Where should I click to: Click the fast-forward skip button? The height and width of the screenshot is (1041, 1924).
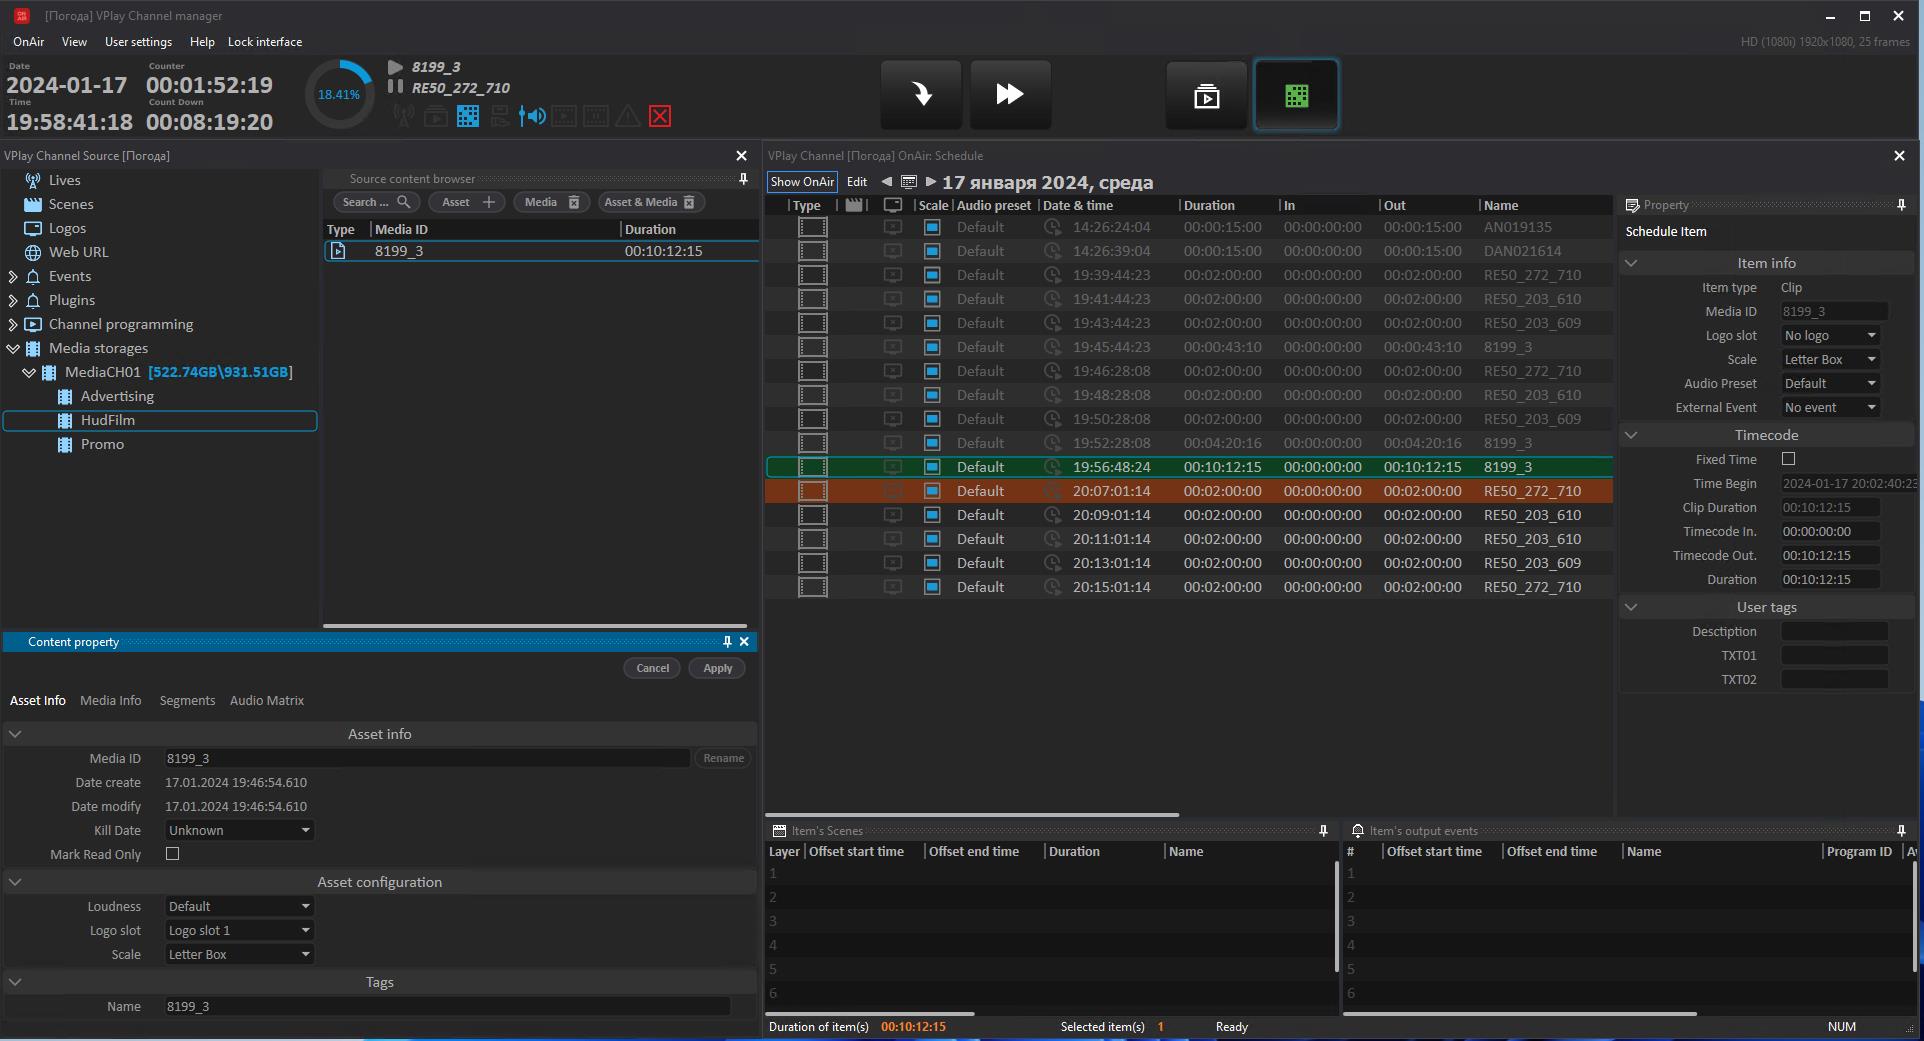tap(1010, 95)
